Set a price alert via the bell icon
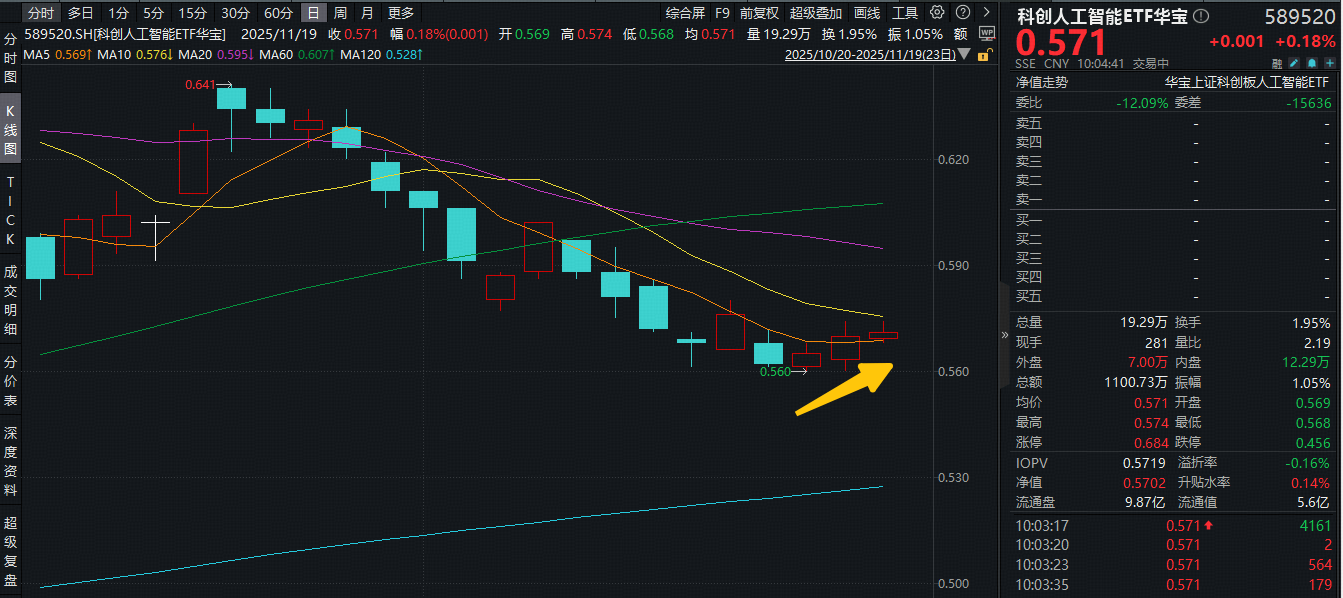This screenshot has width=1343, height=598. pyautogui.click(x=1311, y=63)
